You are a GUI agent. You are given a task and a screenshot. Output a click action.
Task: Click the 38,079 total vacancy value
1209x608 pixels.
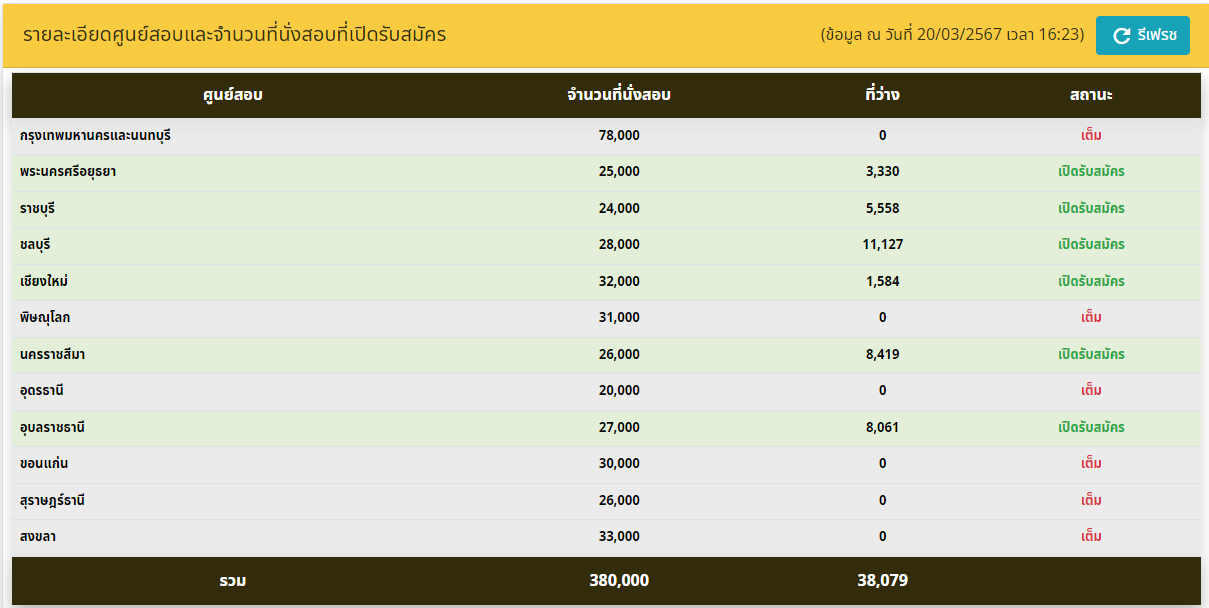(883, 580)
